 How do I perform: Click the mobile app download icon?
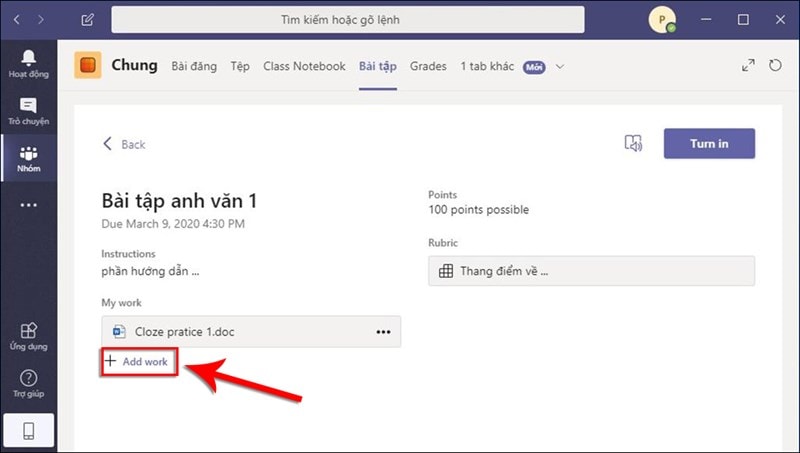coord(29,431)
